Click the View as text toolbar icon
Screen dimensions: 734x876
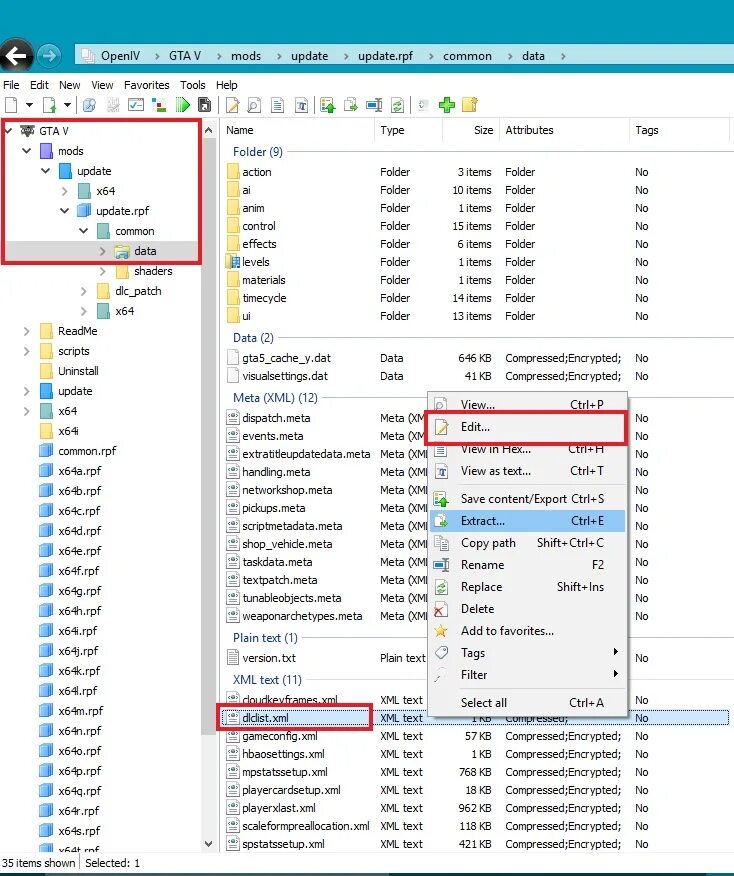tap(302, 105)
